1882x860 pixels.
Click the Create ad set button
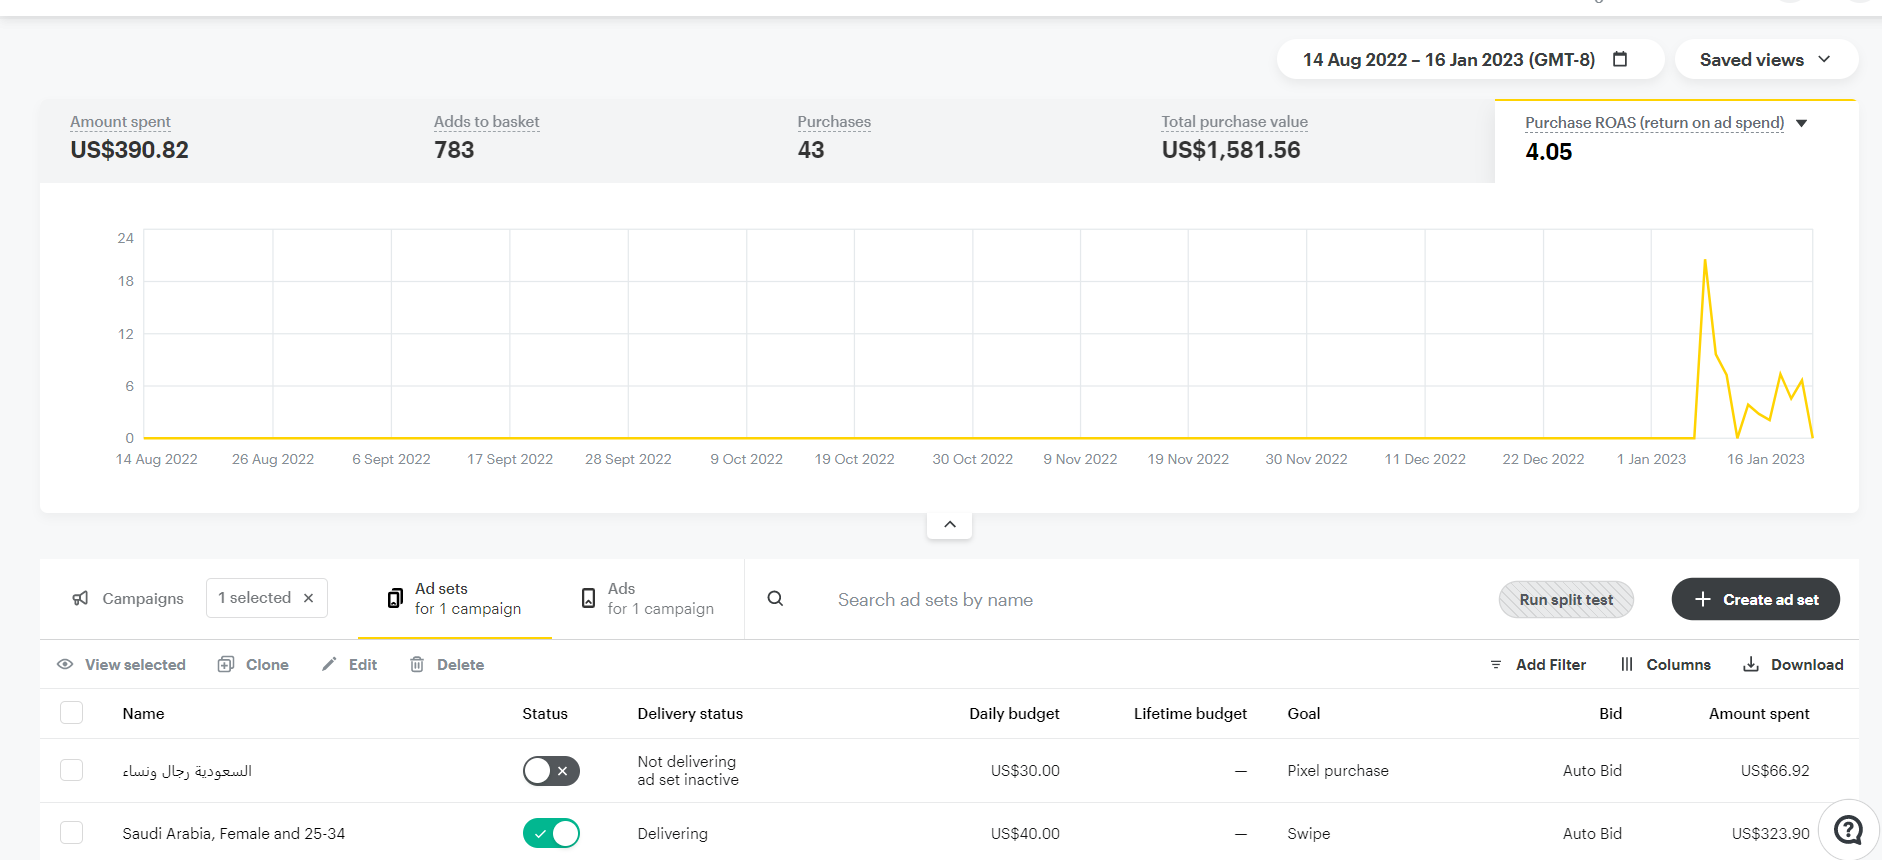[1755, 599]
